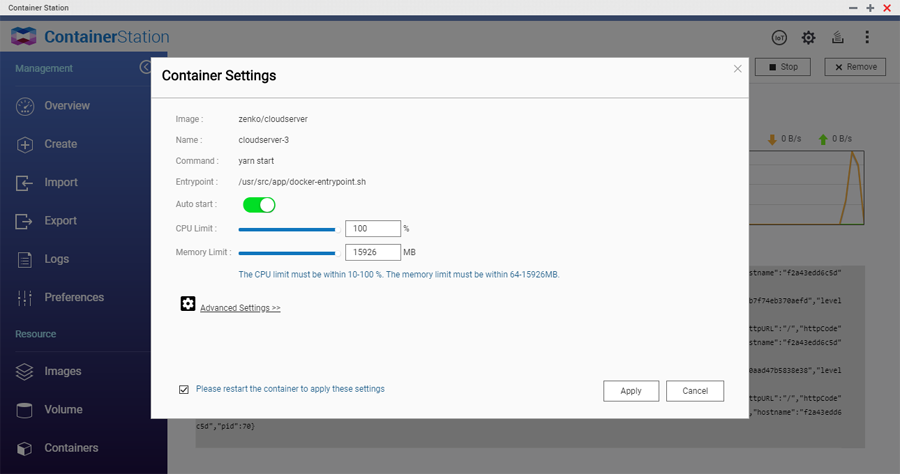Open Preferences in the sidebar
The height and width of the screenshot is (474, 900).
[x=74, y=297]
